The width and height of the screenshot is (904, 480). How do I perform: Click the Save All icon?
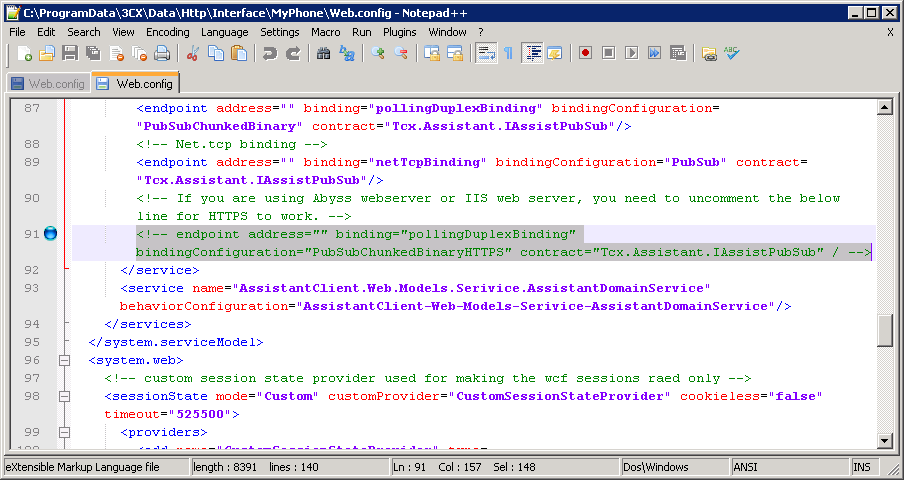point(93,54)
